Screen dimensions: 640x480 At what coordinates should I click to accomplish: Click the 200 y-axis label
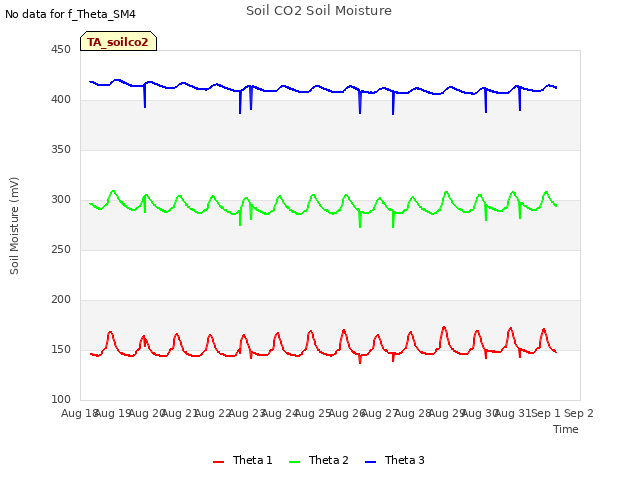coord(61,300)
